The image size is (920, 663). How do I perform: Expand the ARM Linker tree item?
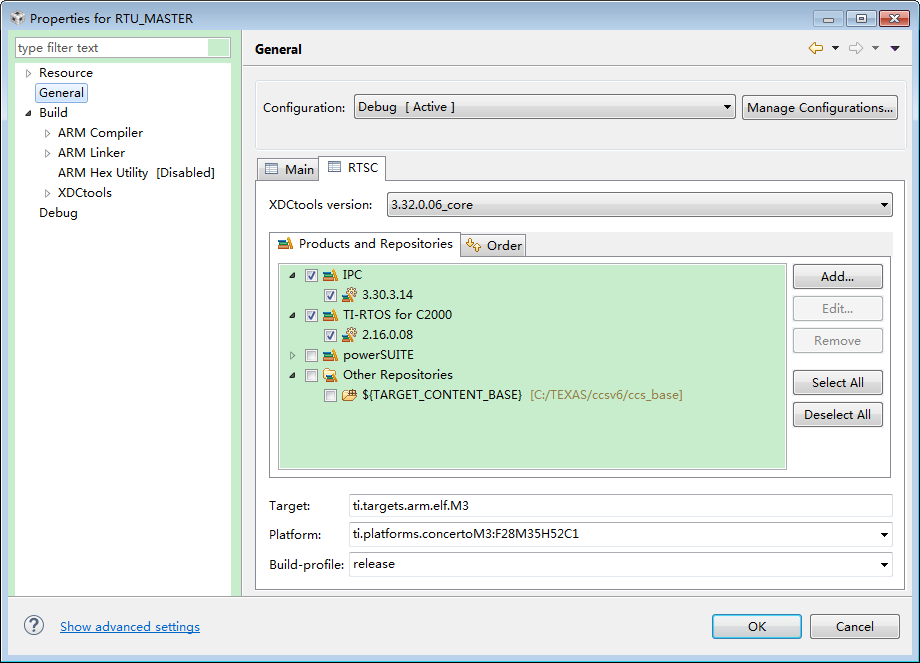coord(48,153)
